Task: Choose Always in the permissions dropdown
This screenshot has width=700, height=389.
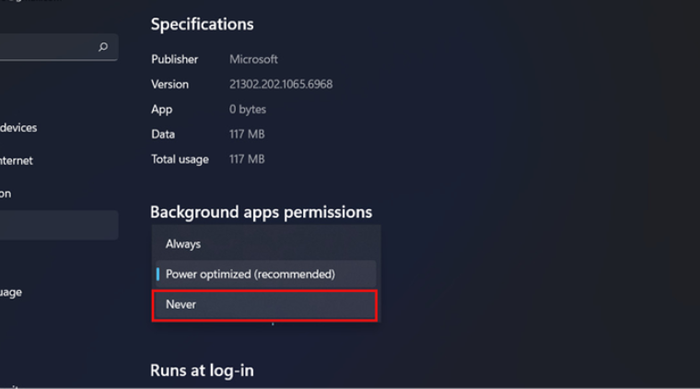Action: [x=266, y=244]
